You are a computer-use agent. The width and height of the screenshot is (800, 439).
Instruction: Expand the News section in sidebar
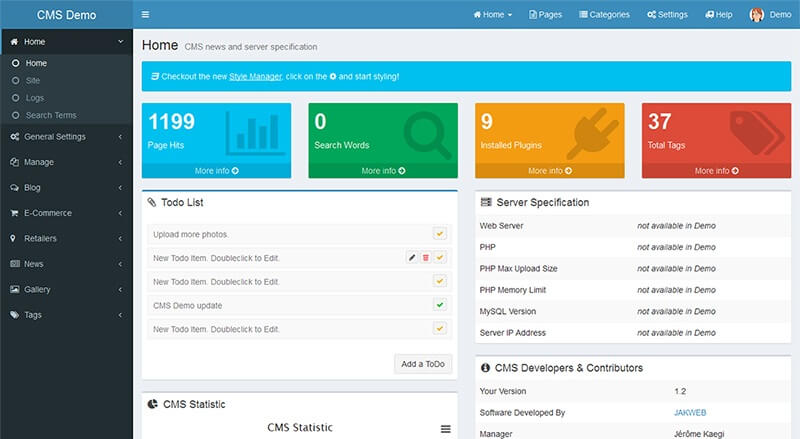120,264
